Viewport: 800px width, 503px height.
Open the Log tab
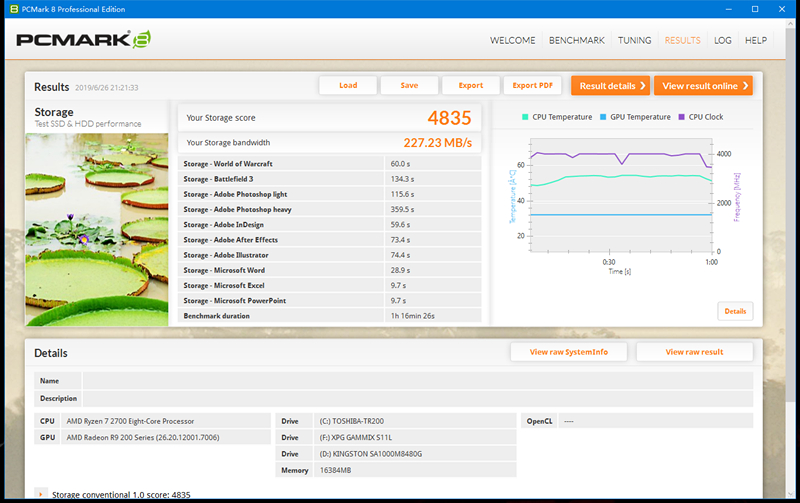pos(722,41)
